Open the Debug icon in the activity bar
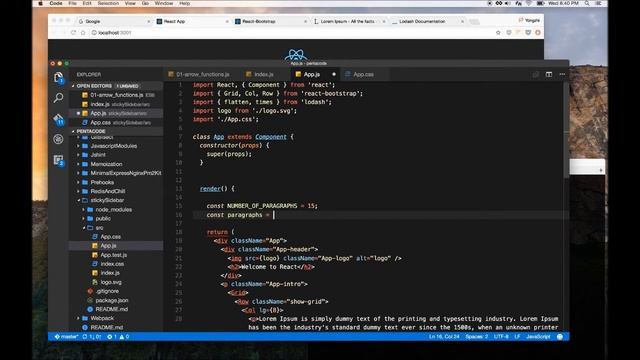Viewport: 640px width, 360px height. [58, 139]
